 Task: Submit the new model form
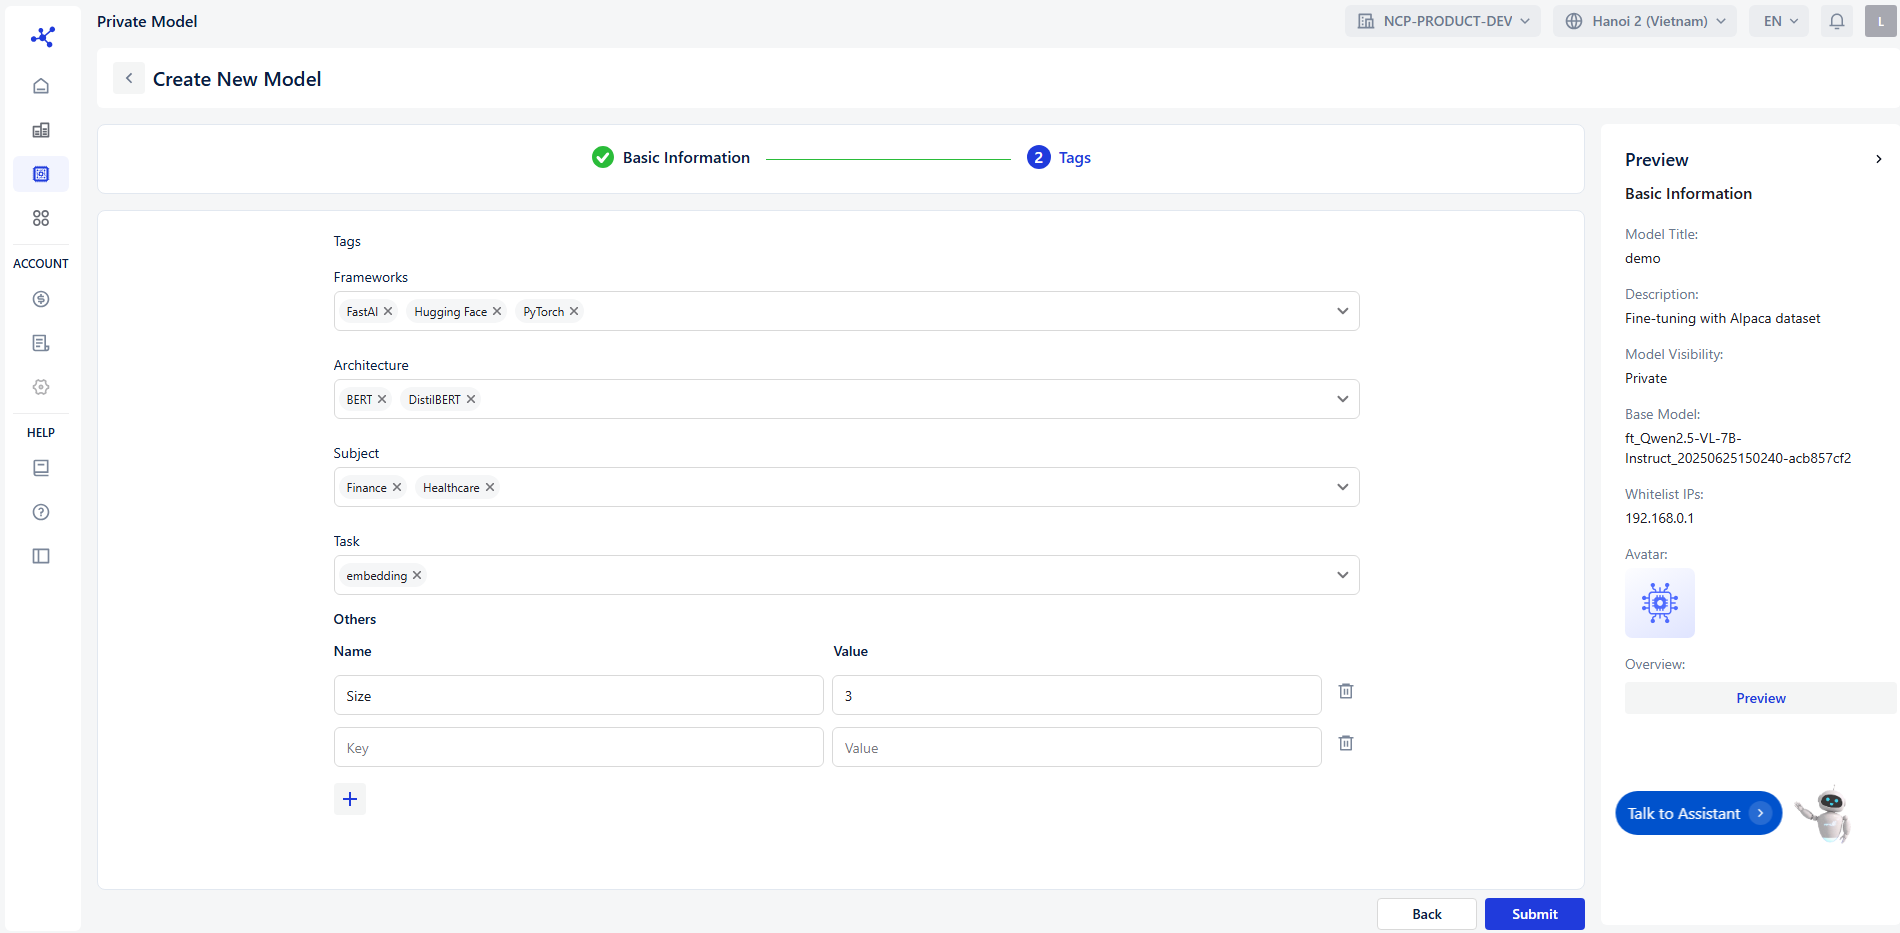[1534, 914]
